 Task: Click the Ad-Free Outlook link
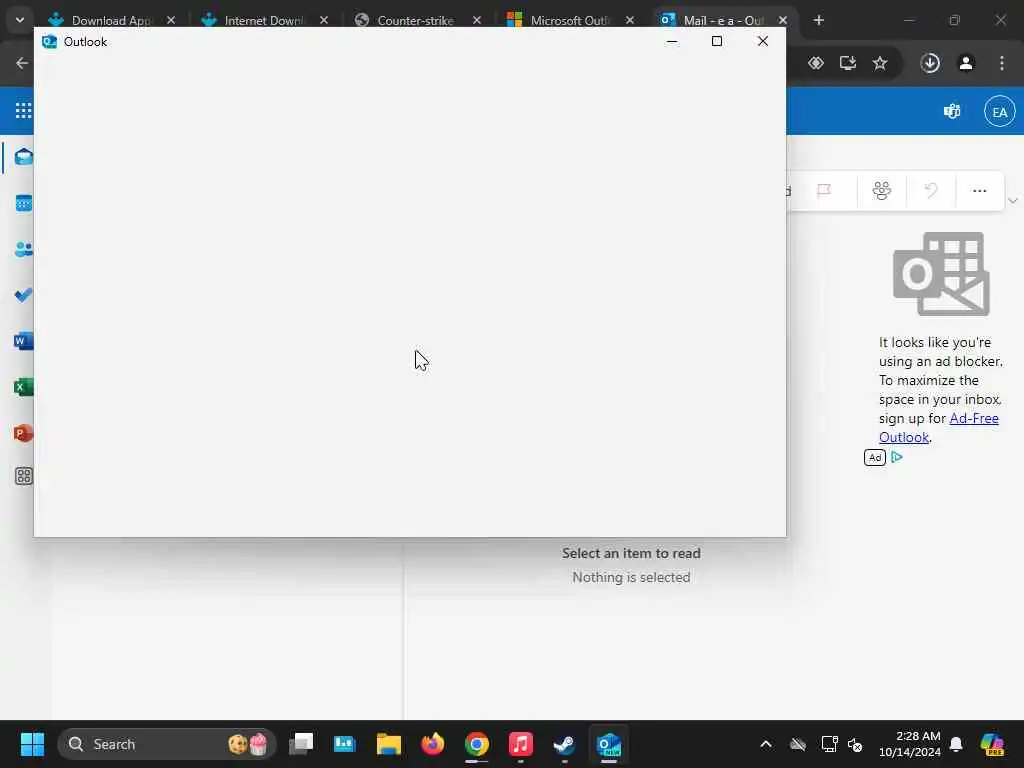[938, 428]
